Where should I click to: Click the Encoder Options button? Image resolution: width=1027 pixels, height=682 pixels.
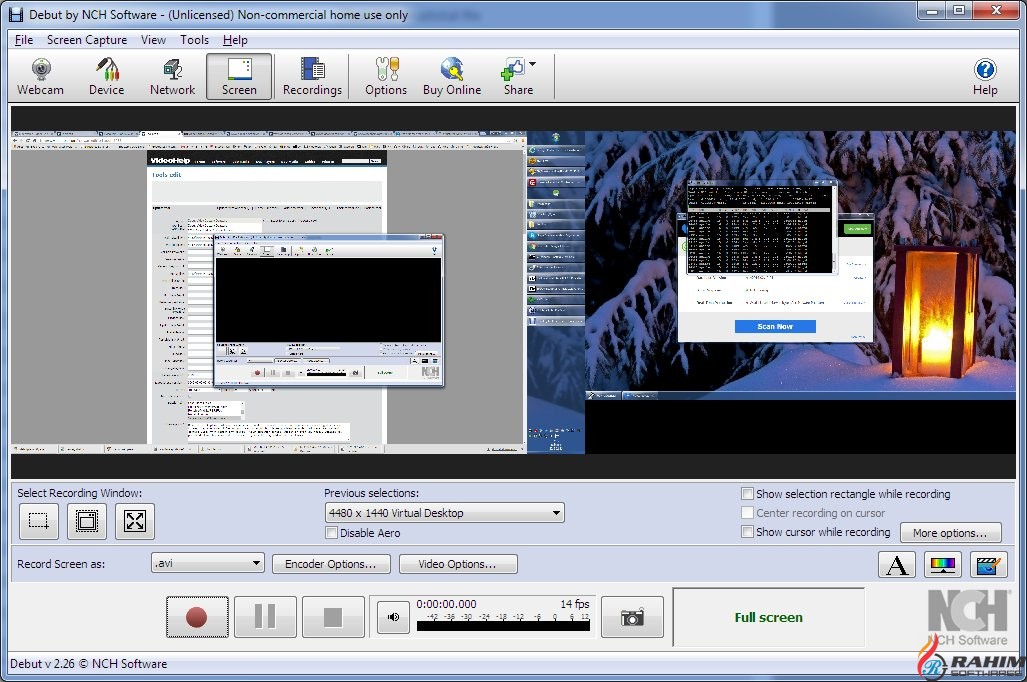click(330, 564)
